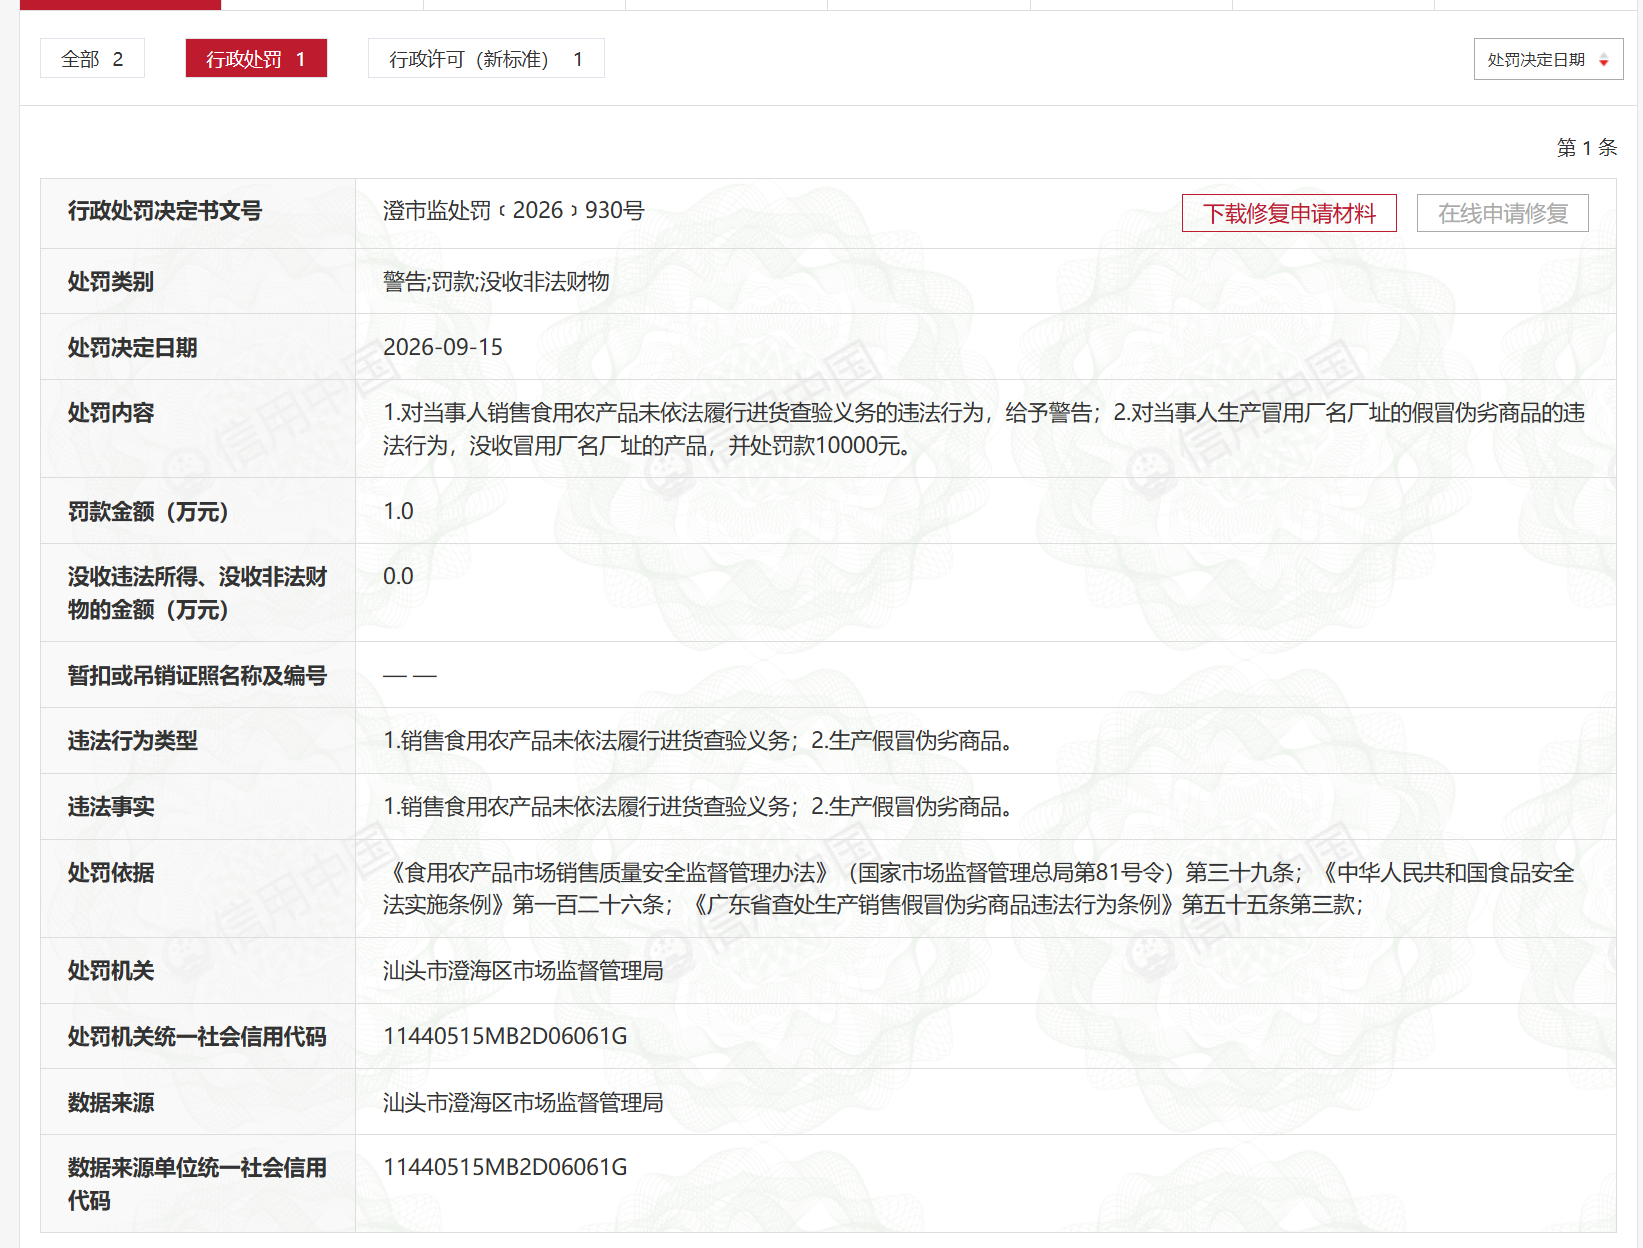1643x1248 pixels.
Task: Click the 处罚机关 row label
Action: (x=111, y=971)
